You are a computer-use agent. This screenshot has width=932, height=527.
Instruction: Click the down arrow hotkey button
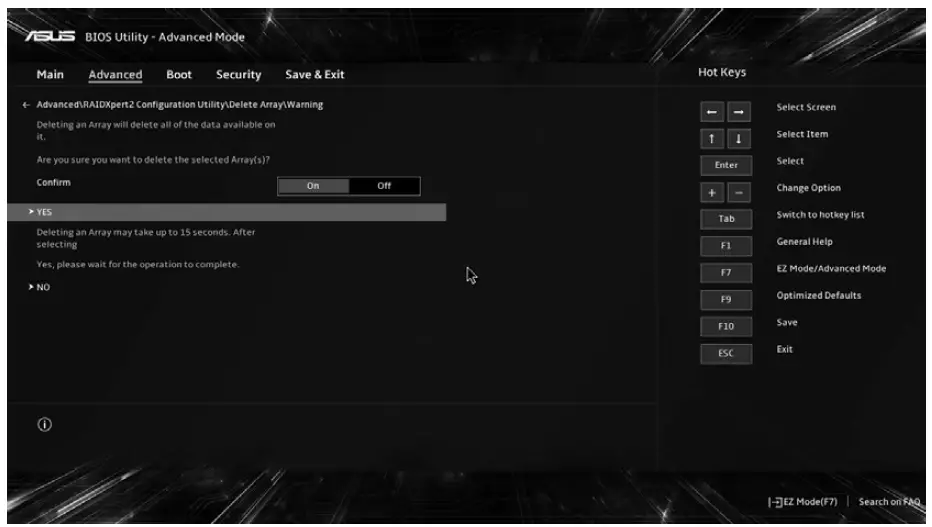[739, 138]
